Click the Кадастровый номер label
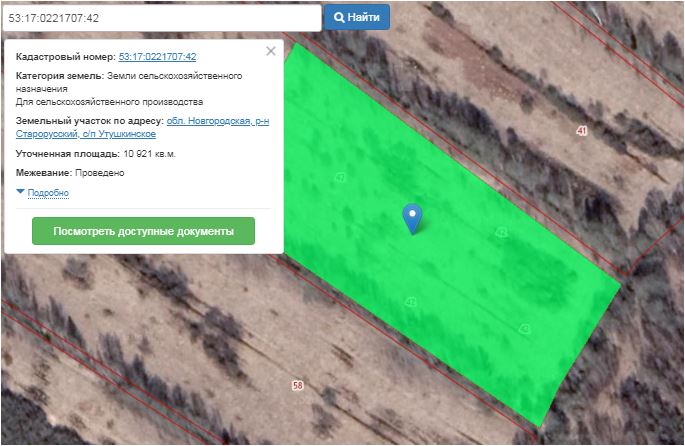Viewport: 685px width, 446px height. [65, 57]
